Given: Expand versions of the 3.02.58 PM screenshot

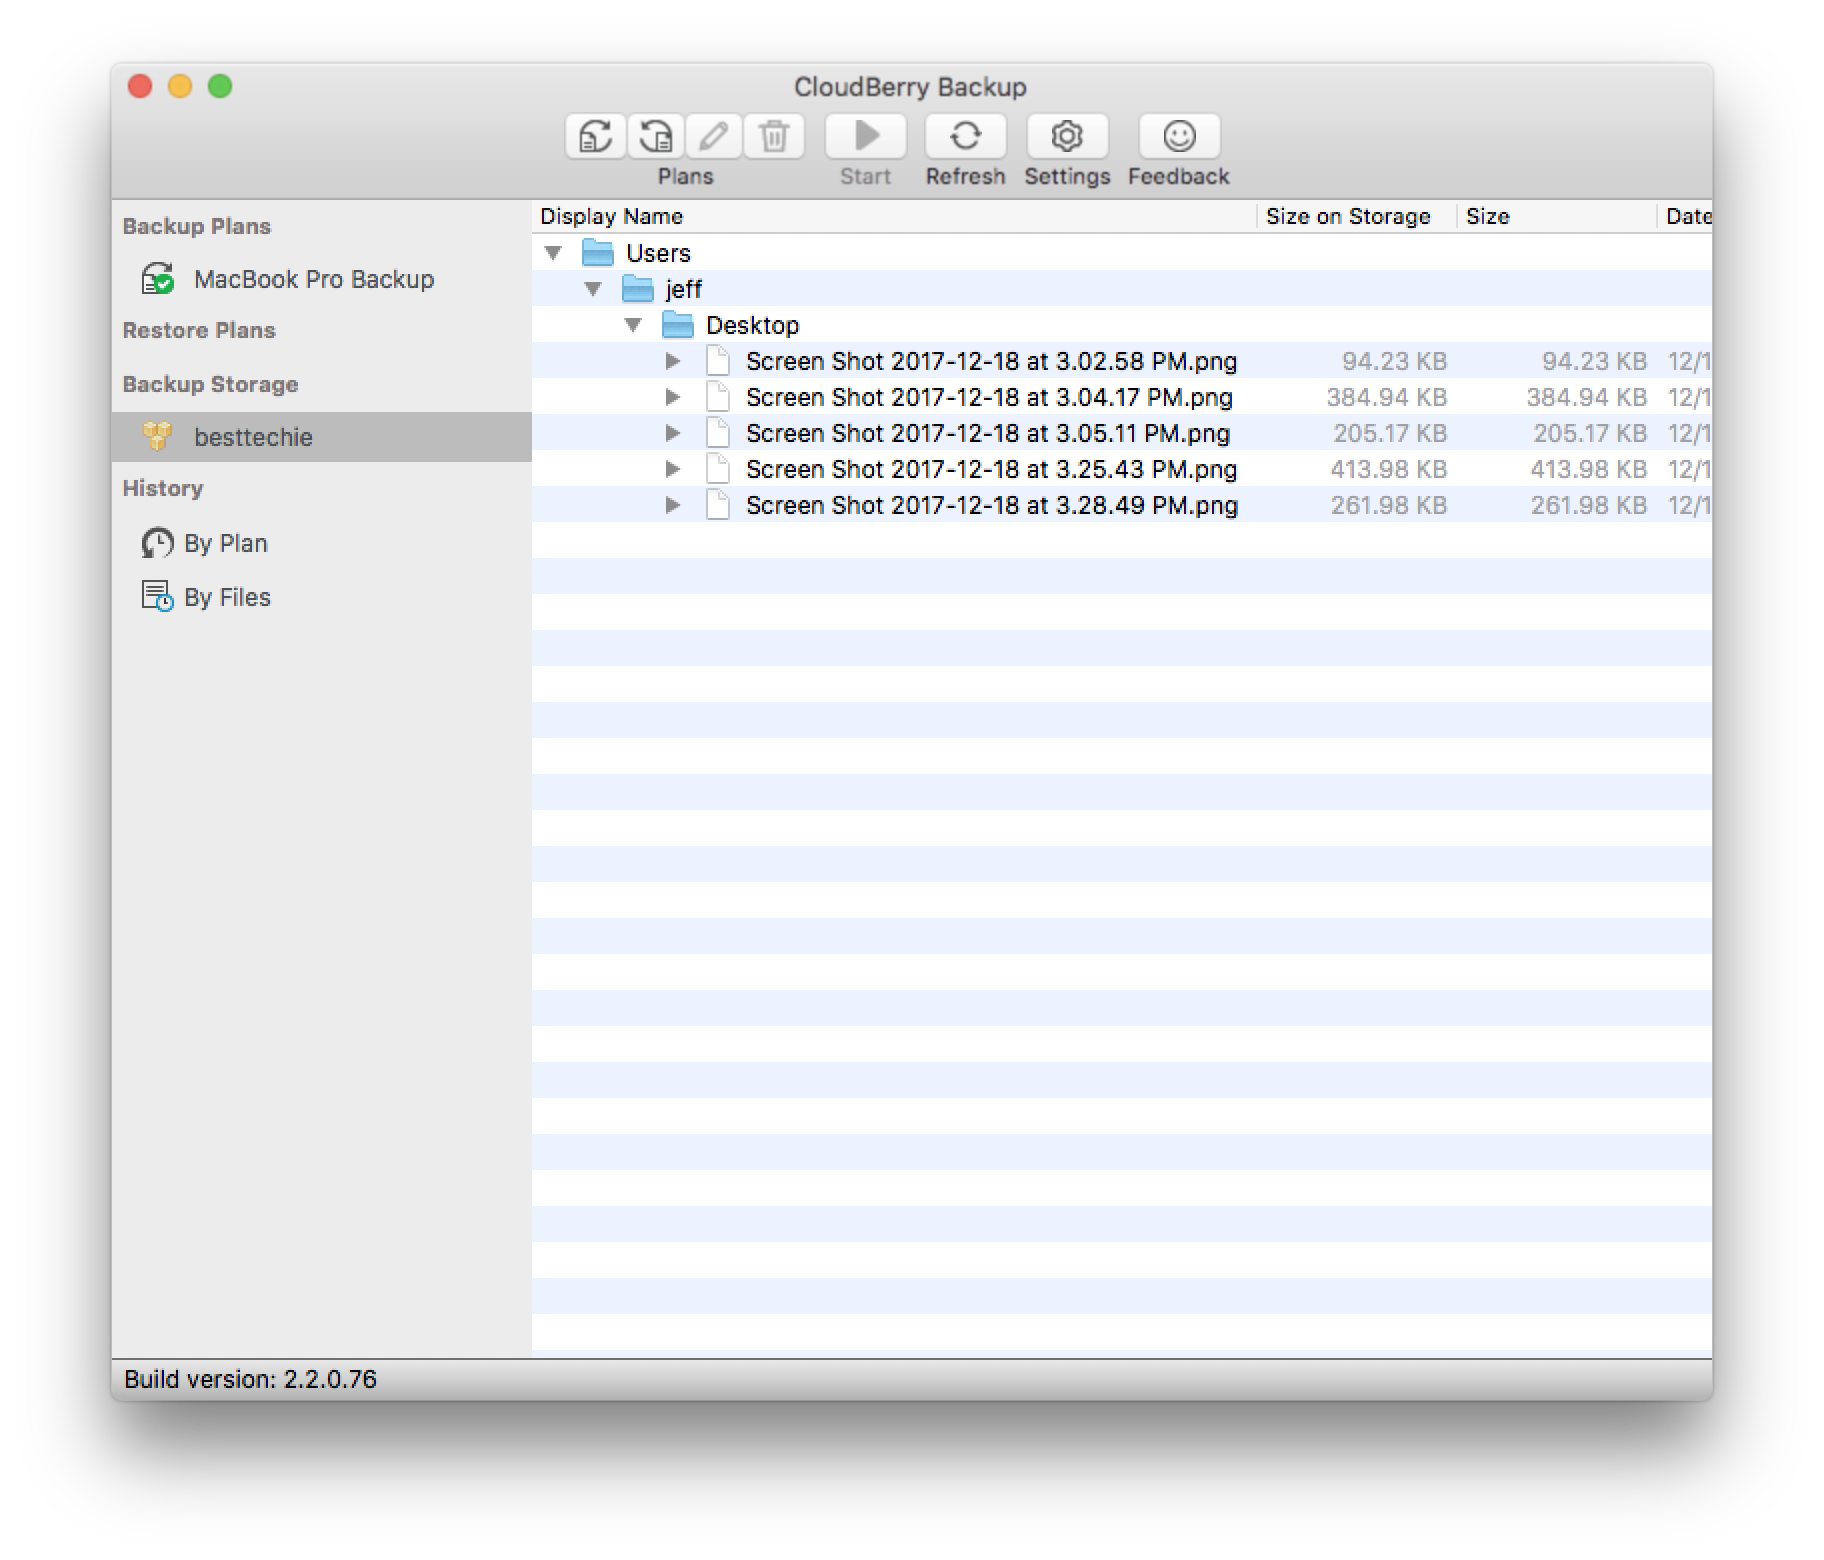Looking at the screenshot, I should [673, 361].
